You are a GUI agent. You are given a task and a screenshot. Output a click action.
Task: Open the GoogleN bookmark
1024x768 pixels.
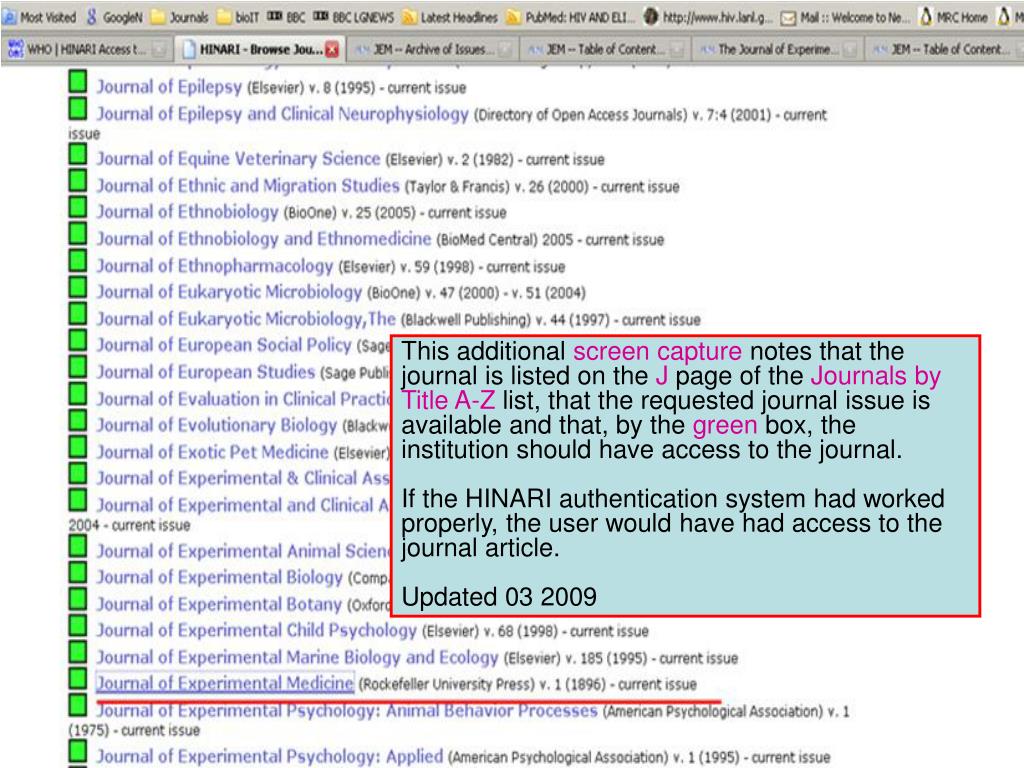[x=115, y=17]
